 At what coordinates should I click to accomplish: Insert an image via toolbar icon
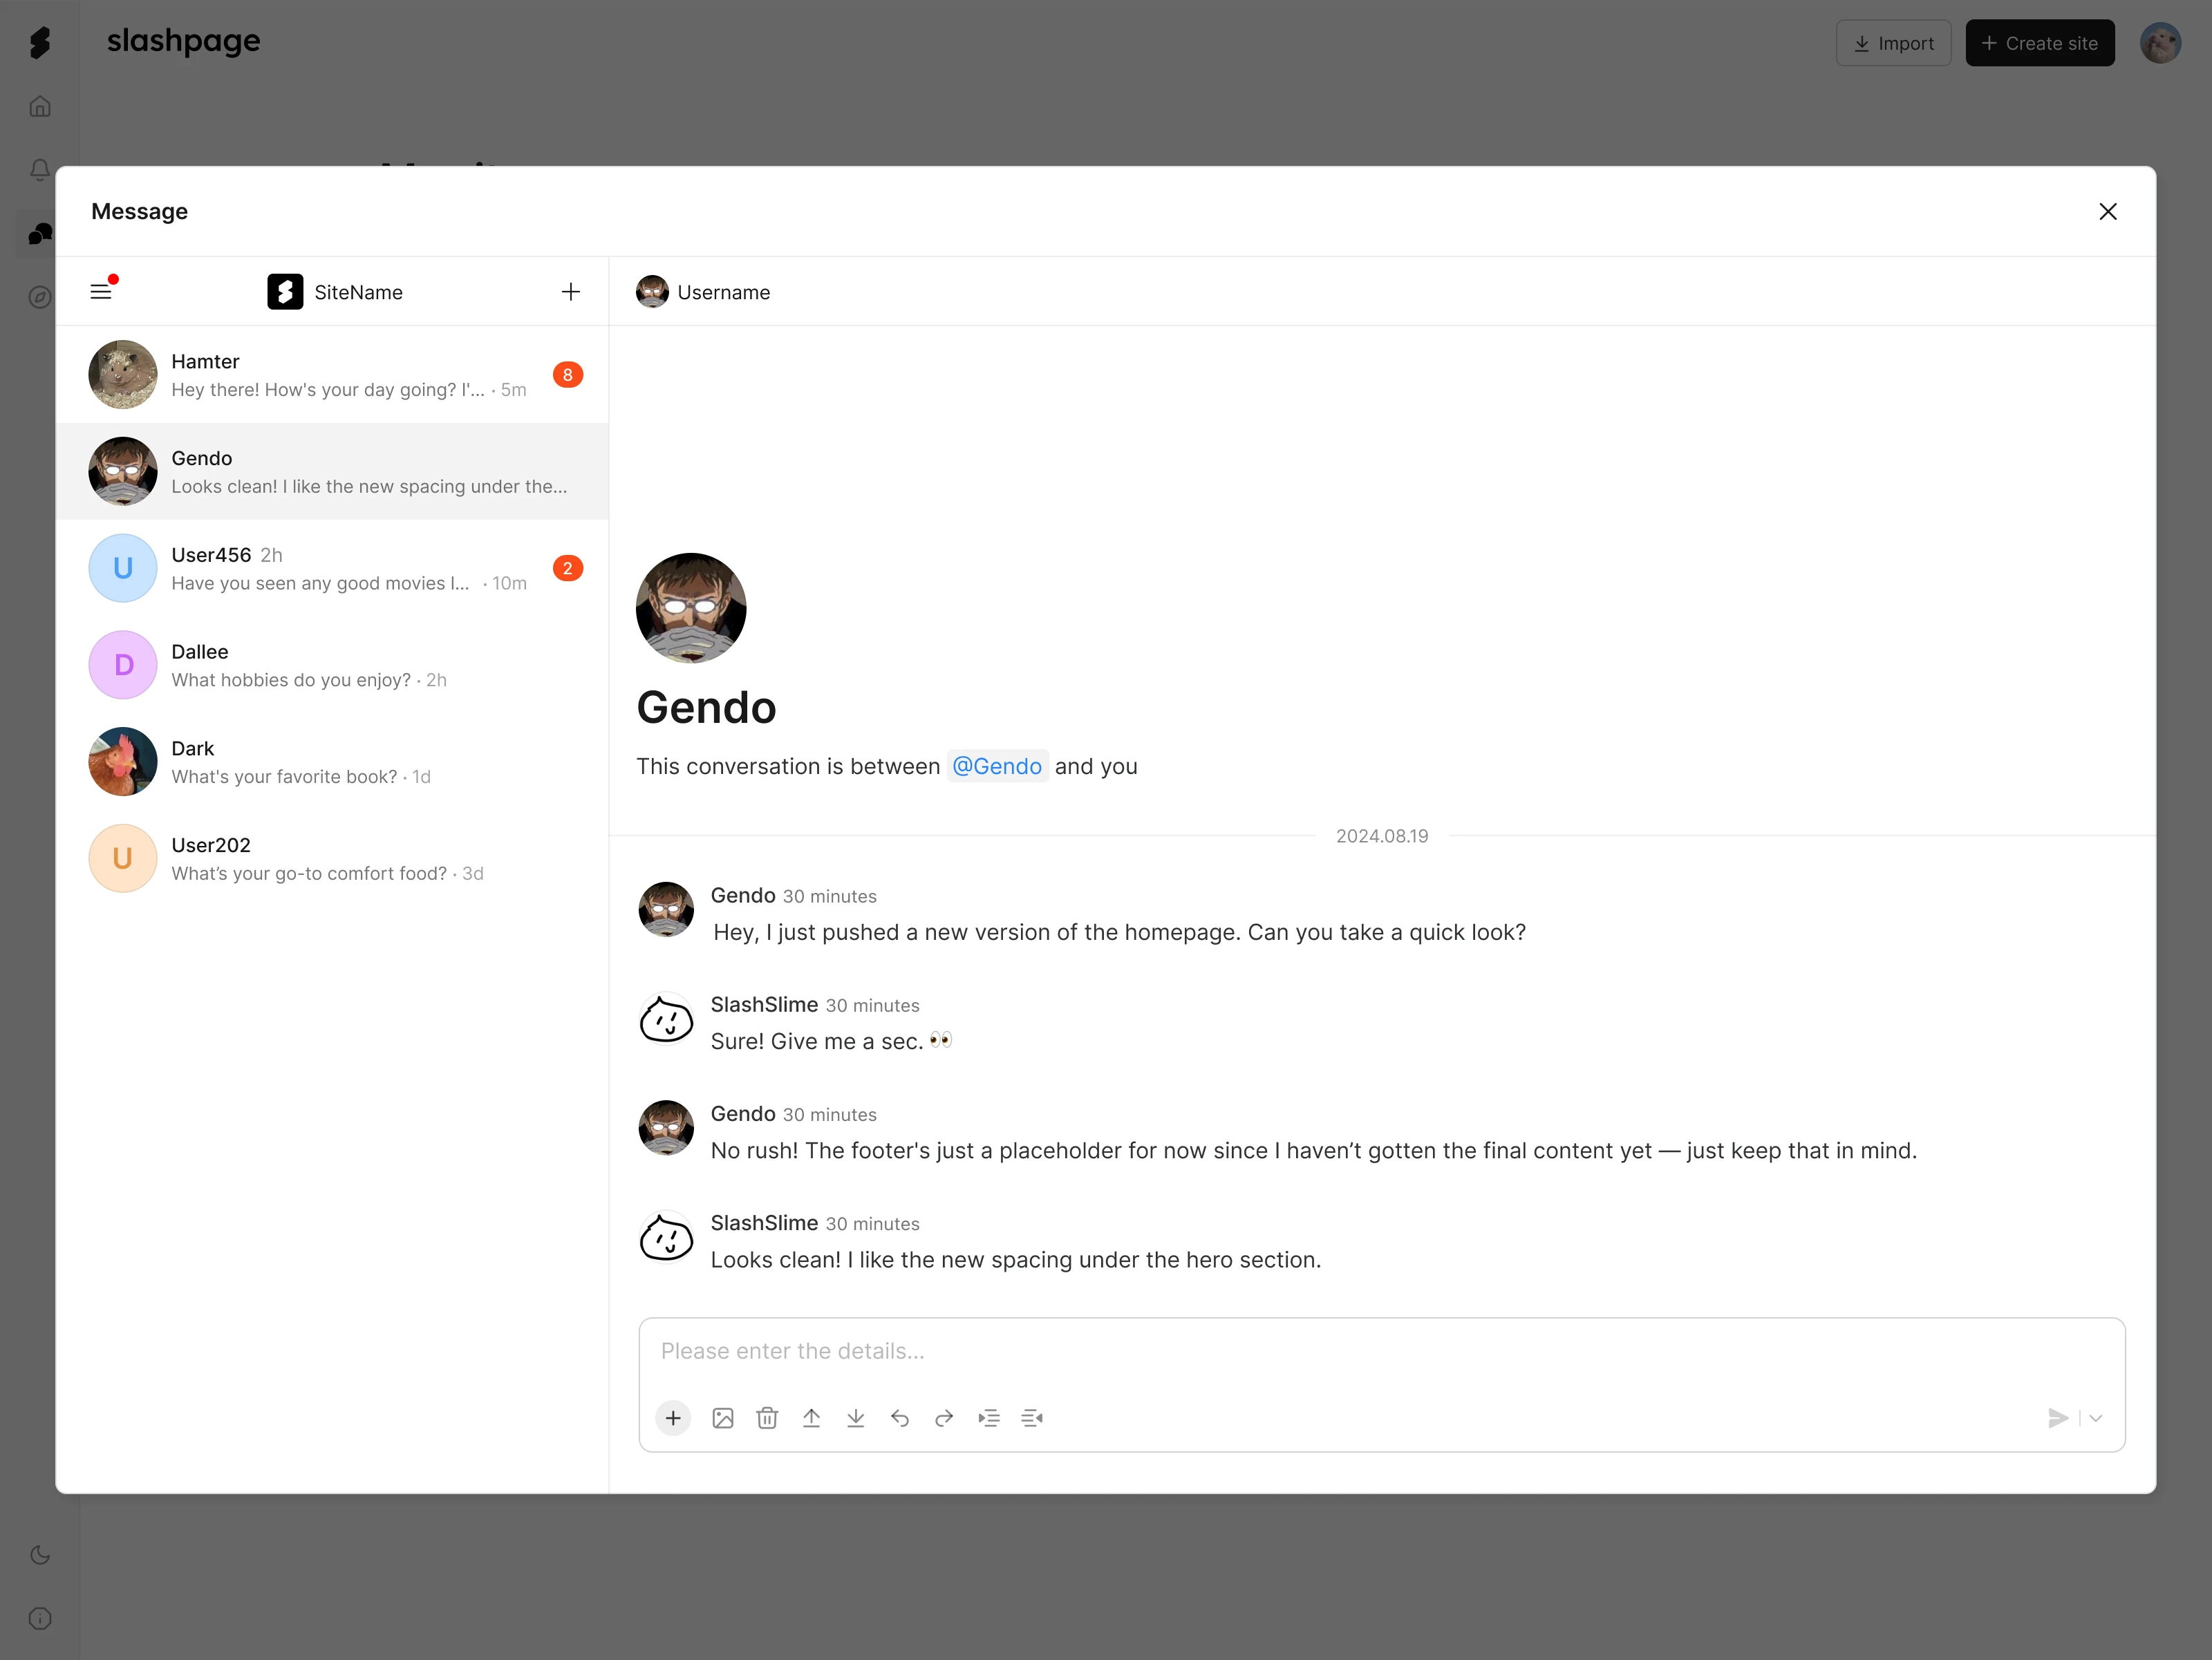coord(723,1418)
